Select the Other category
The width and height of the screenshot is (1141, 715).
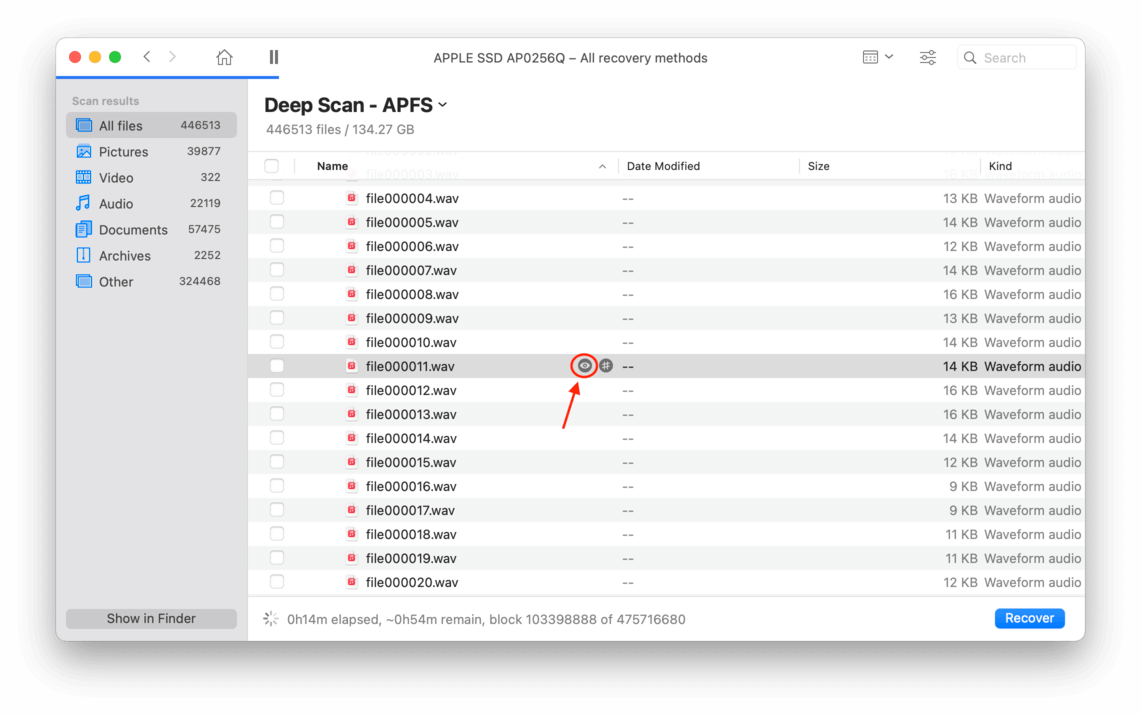pos(151,281)
